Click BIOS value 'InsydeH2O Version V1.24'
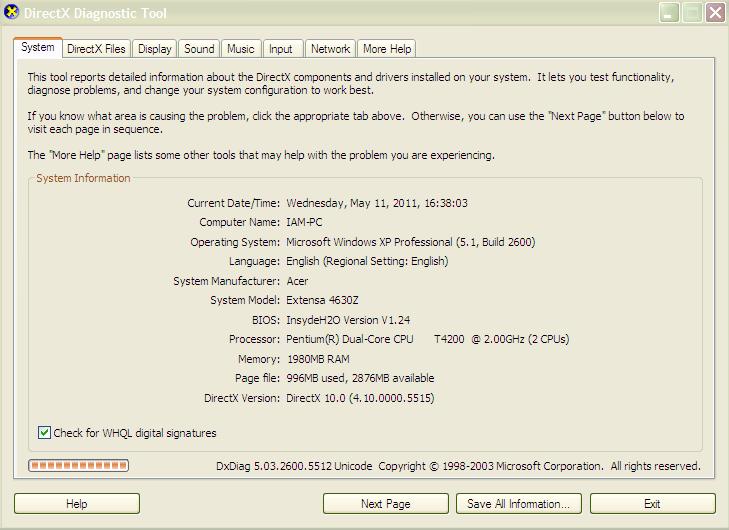 [348, 320]
